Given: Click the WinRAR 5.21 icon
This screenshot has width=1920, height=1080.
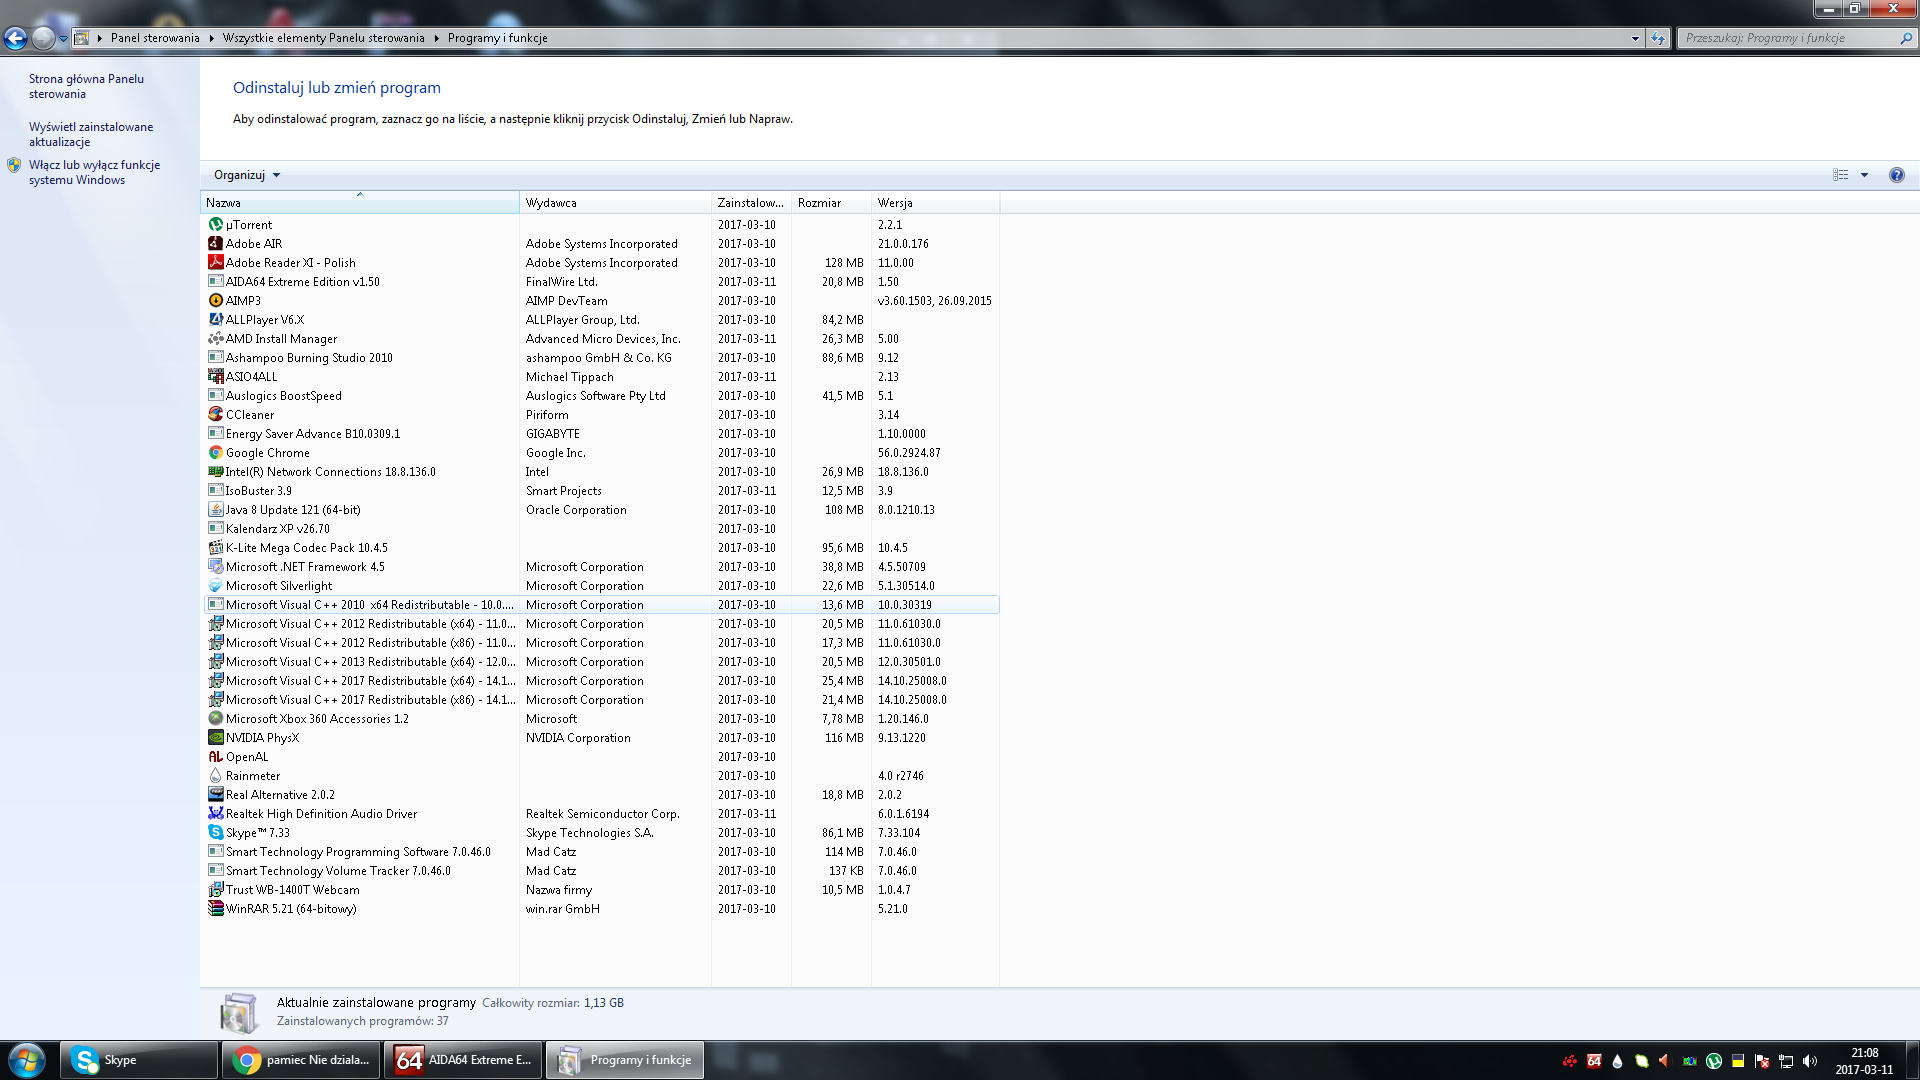Looking at the screenshot, I should click(215, 909).
